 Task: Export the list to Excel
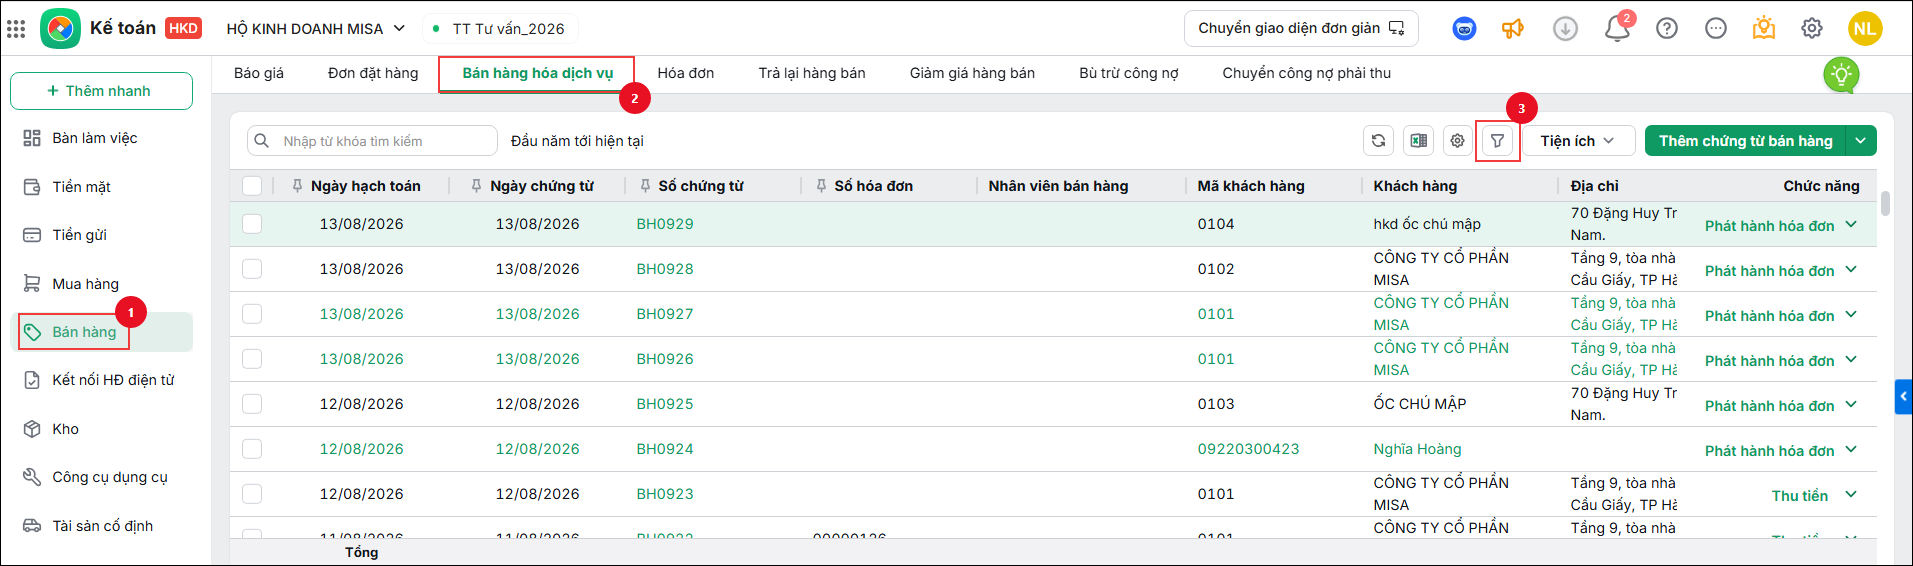click(x=1418, y=141)
